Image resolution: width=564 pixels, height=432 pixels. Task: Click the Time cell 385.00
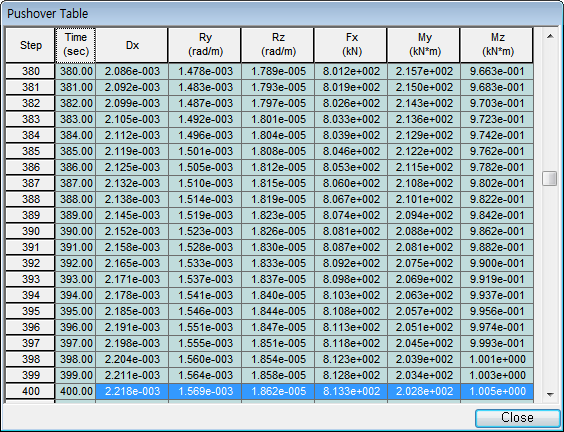(x=76, y=151)
